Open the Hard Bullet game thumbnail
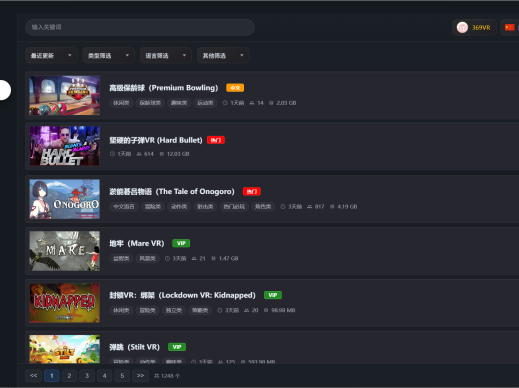Image resolution: width=519 pixels, height=388 pixels. pyautogui.click(x=64, y=146)
